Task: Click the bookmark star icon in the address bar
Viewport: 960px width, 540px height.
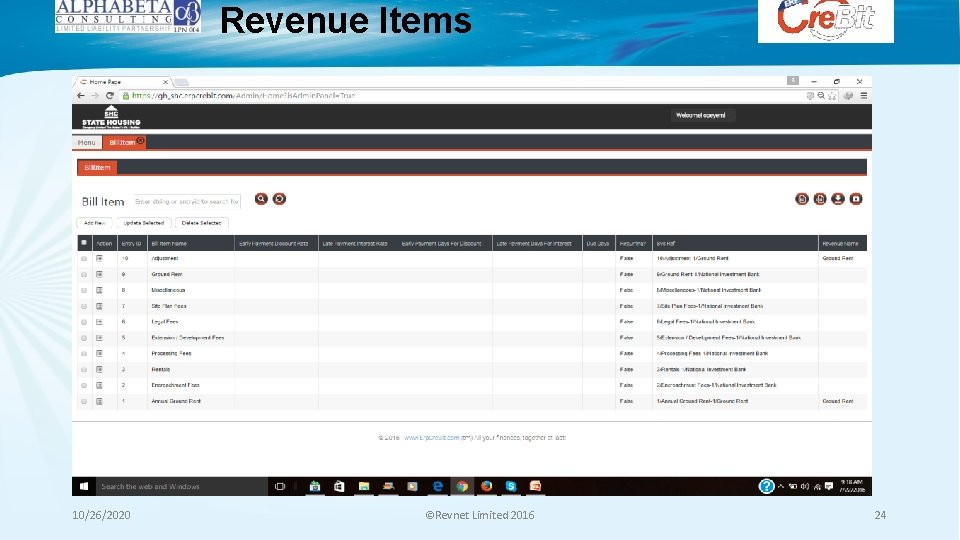Action: click(833, 96)
